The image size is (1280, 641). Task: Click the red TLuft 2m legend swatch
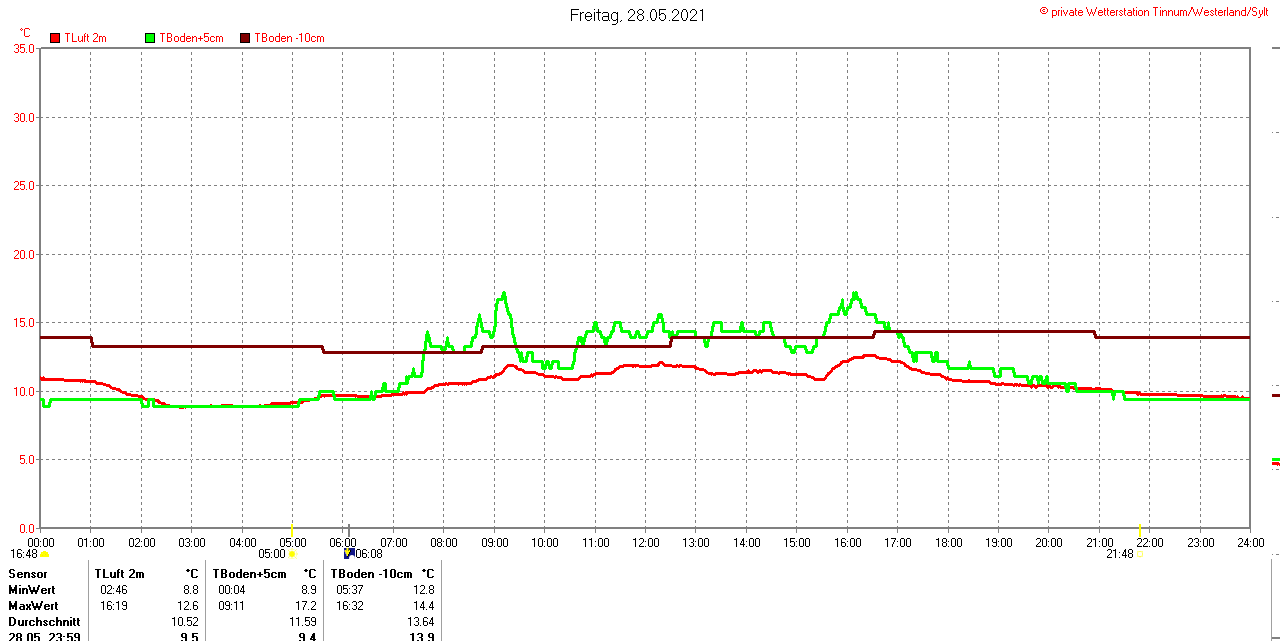point(55,38)
